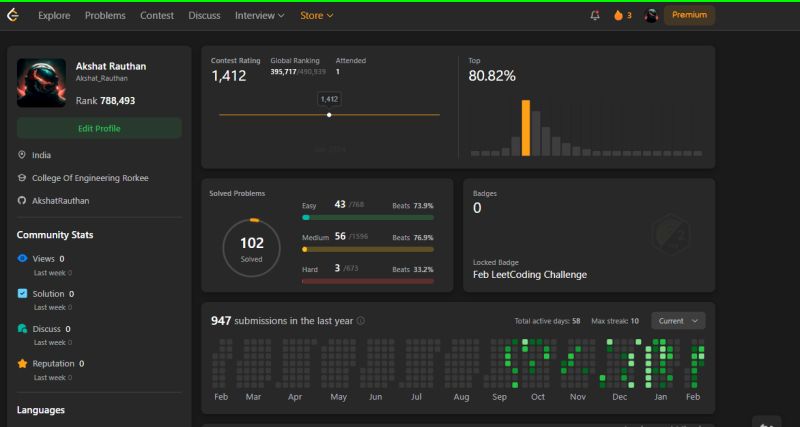Viewport: 800px width, 427px height.
Task: Click the Rank 788,493 text
Action: click(x=106, y=101)
